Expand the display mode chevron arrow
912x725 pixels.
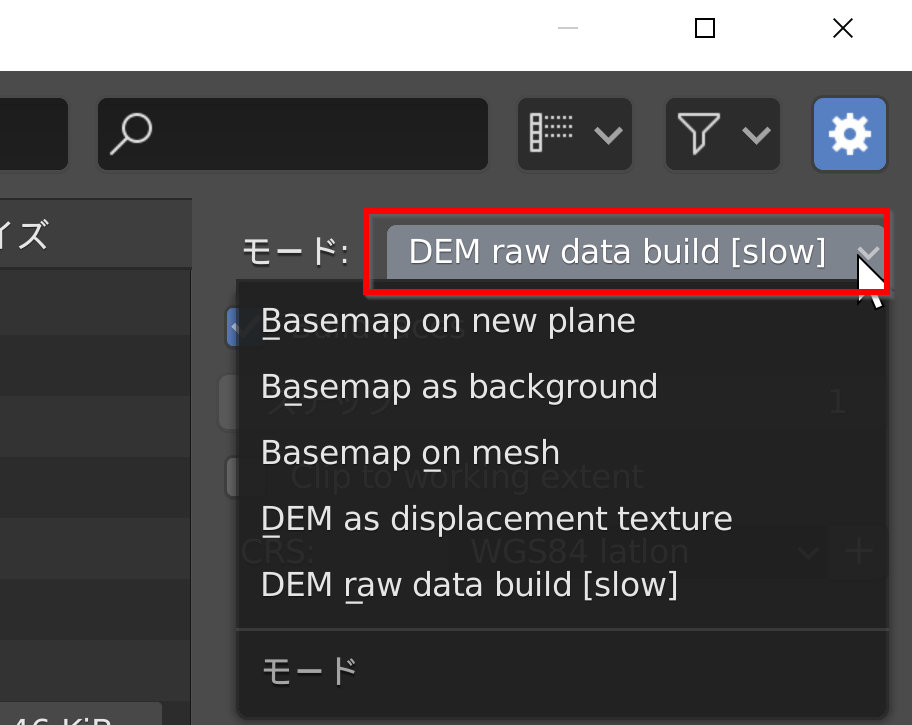pyautogui.click(x=608, y=136)
